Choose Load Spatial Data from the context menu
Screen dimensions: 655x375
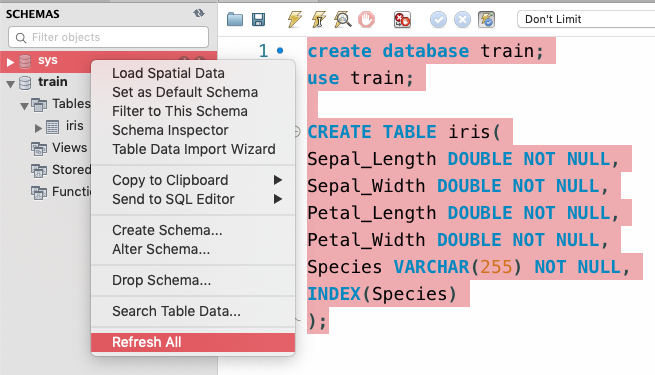(x=193, y=73)
